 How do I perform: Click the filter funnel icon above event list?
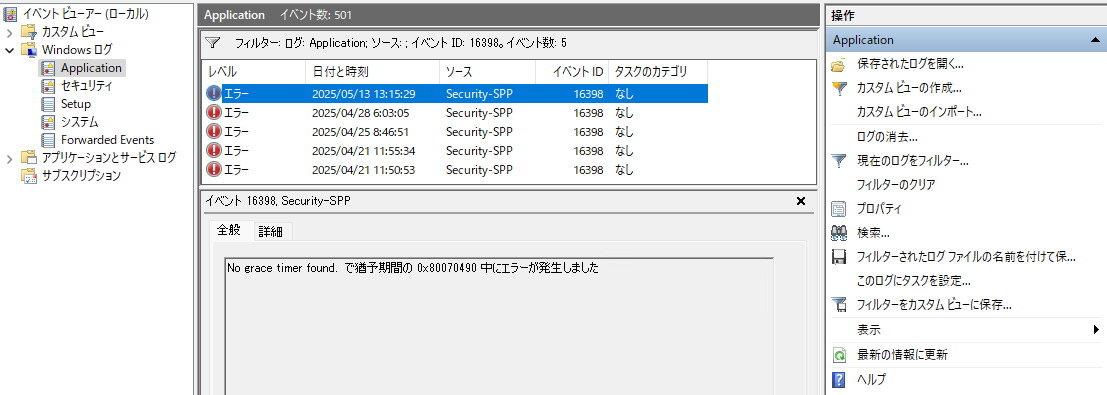pyautogui.click(x=213, y=44)
